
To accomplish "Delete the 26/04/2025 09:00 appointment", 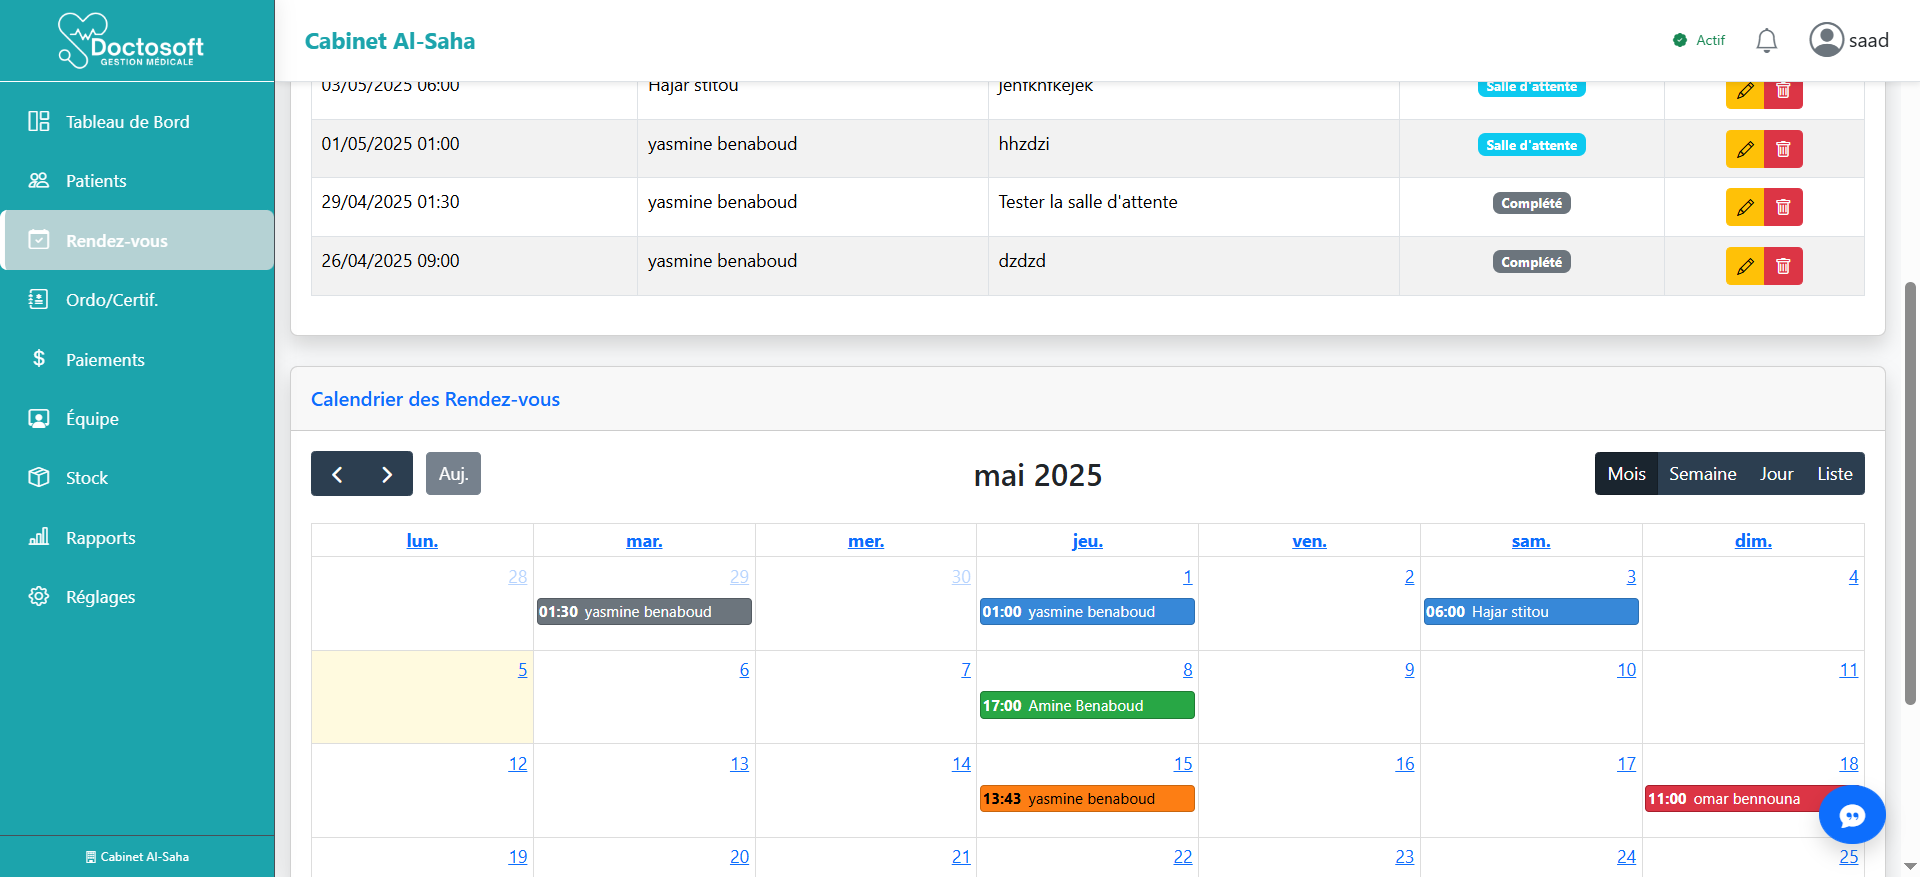I will coord(1783,266).
